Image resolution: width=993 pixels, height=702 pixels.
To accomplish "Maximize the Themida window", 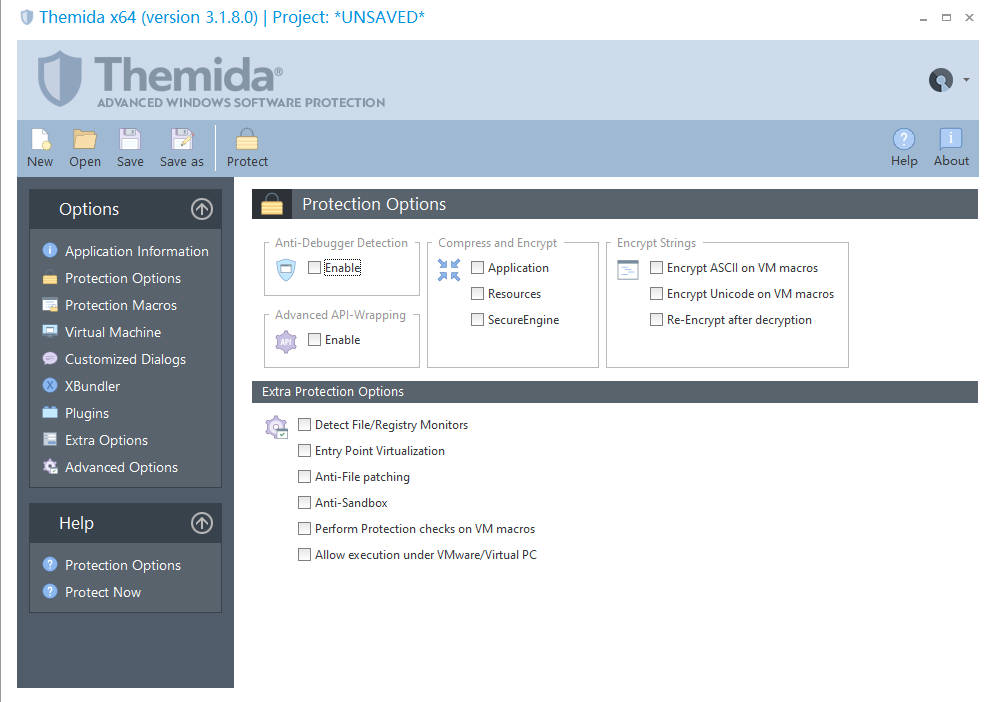I will coord(946,18).
